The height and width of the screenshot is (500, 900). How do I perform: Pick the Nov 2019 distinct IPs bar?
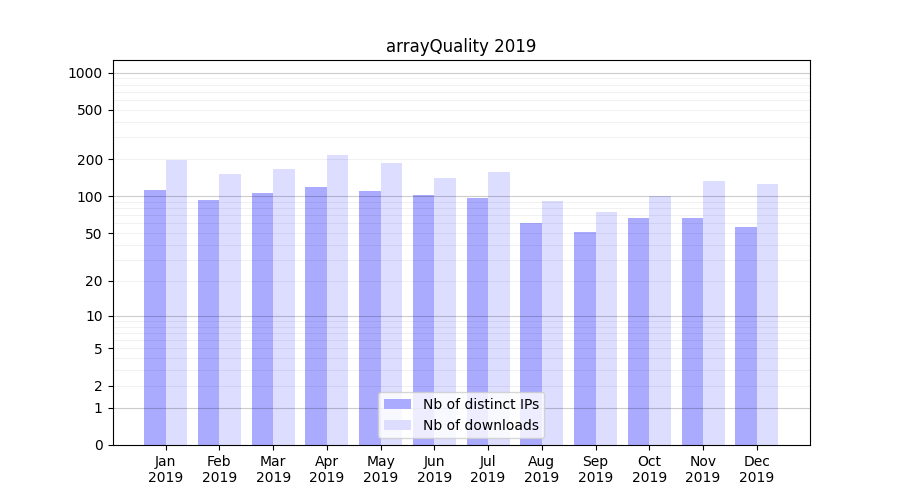pos(692,331)
